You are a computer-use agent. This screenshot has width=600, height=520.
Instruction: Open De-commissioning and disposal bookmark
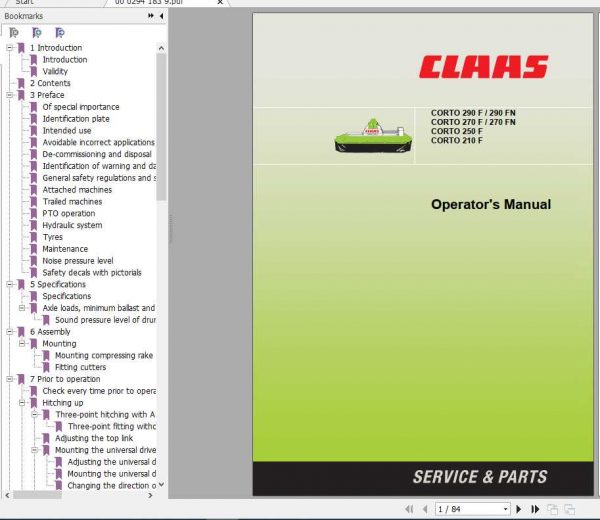(97, 155)
